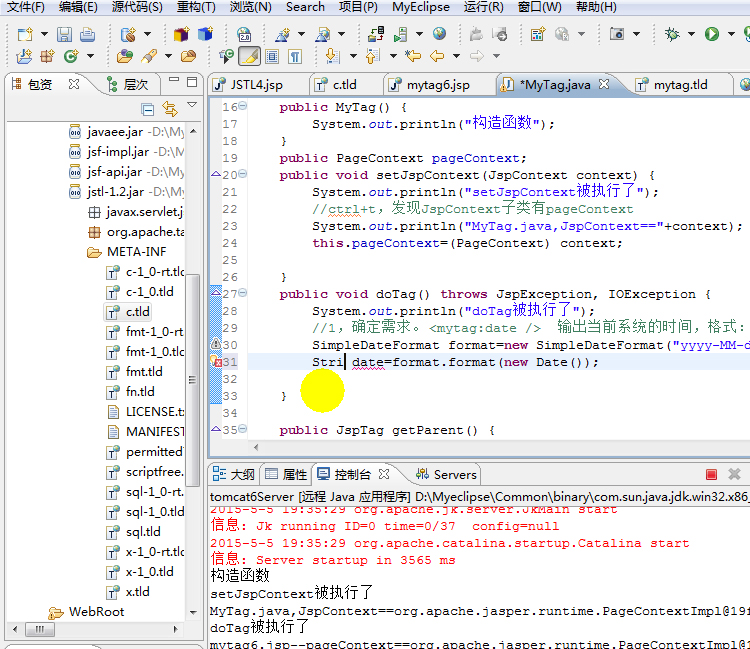This screenshot has height=649, width=750.
Task: Switch to JSTL4.jsp editor tab
Action: coord(256,85)
